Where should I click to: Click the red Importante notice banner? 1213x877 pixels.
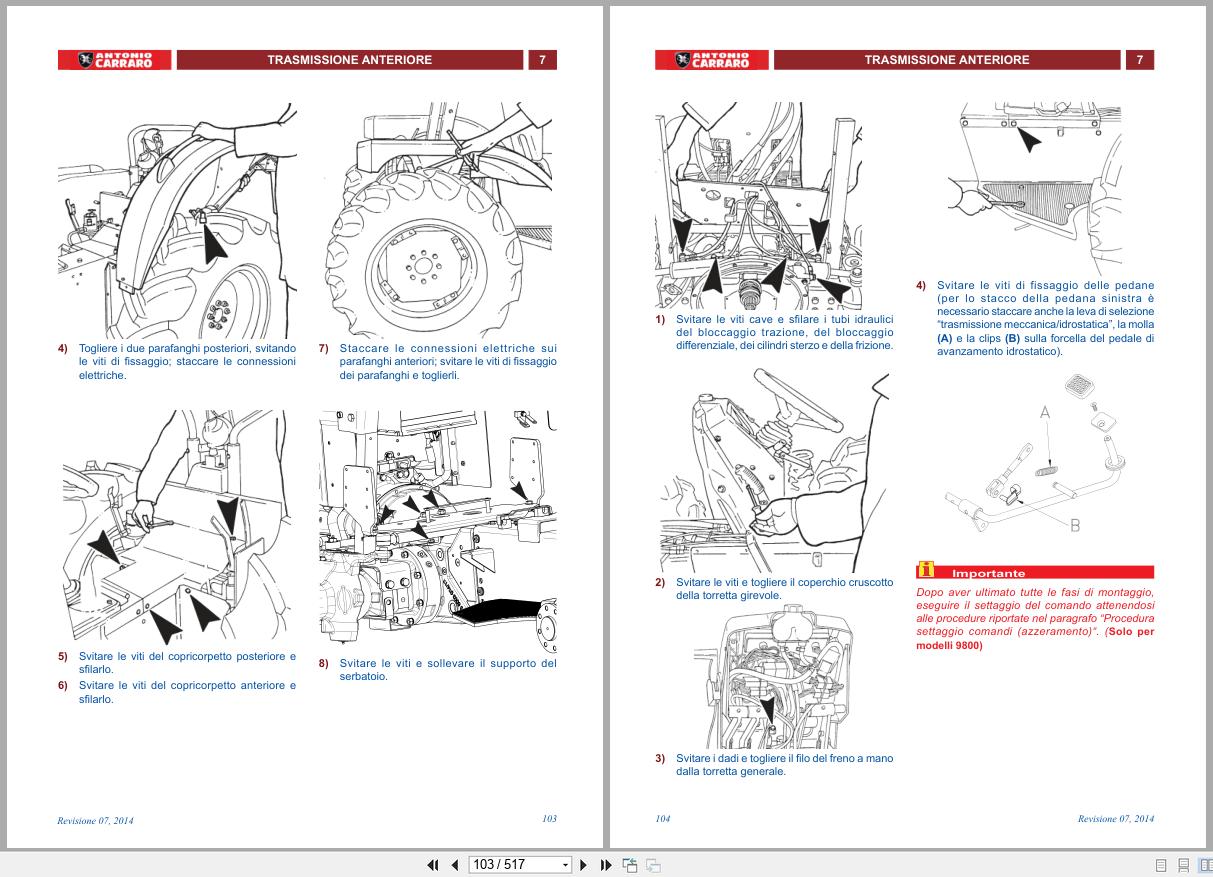tap(1035, 572)
